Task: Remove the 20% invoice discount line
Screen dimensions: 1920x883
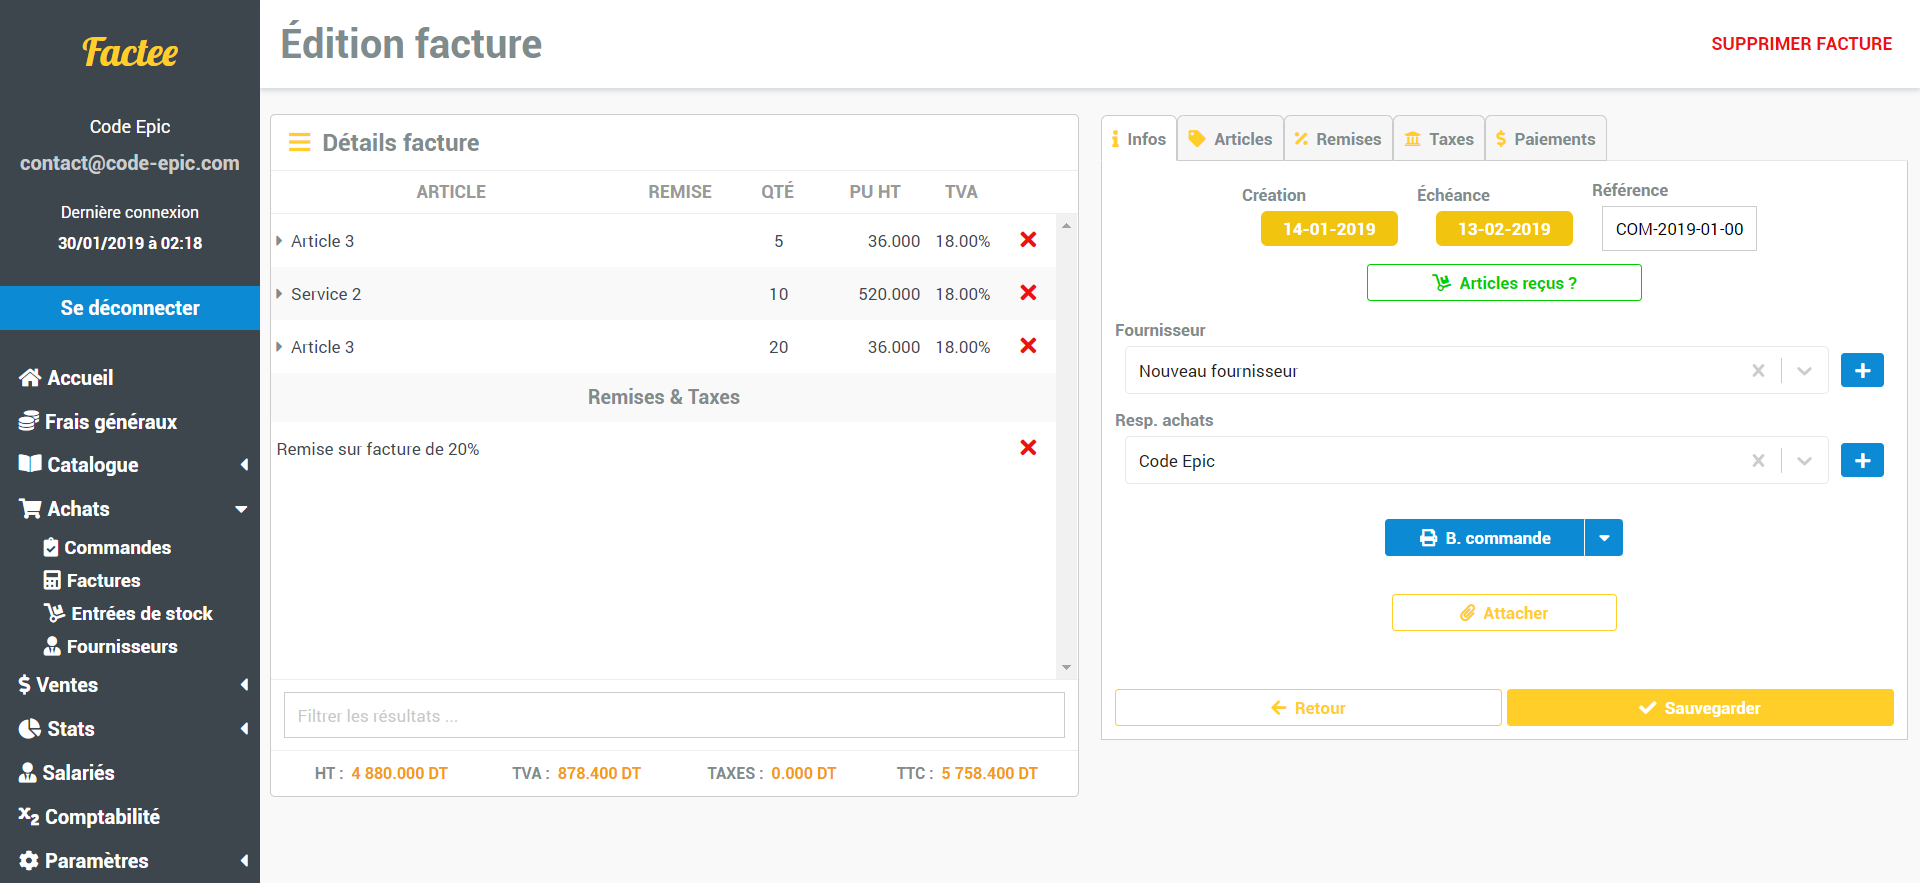Action: point(1027,448)
